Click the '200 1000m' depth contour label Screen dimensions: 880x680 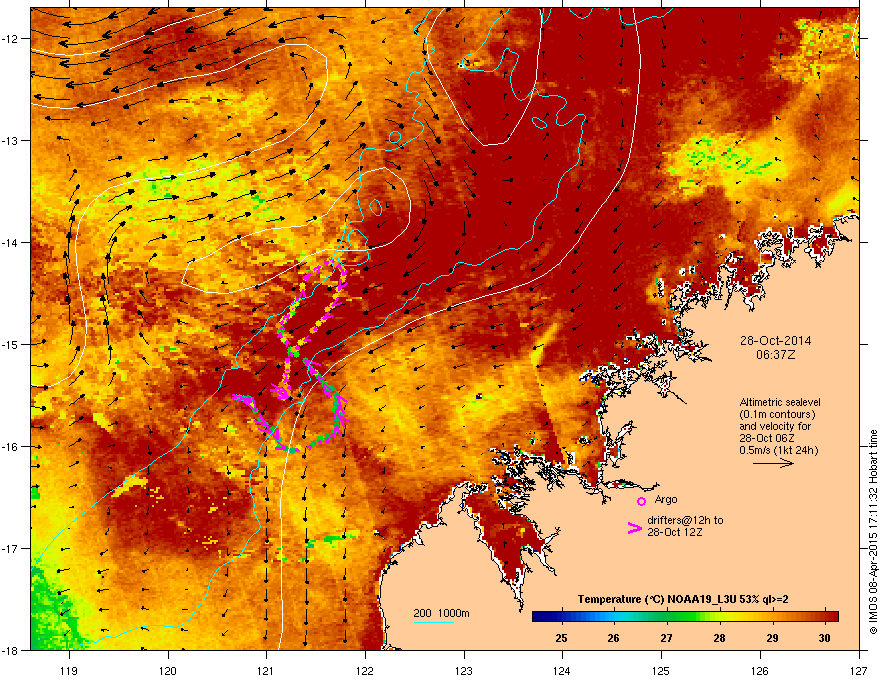tap(441, 613)
